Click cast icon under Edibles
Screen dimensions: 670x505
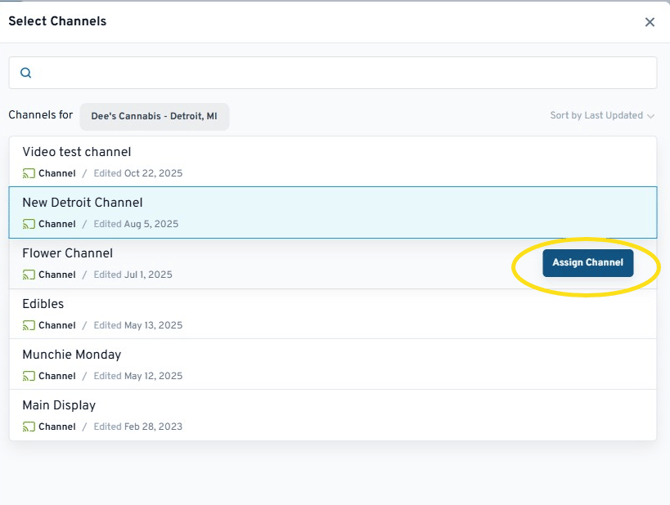click(29, 326)
